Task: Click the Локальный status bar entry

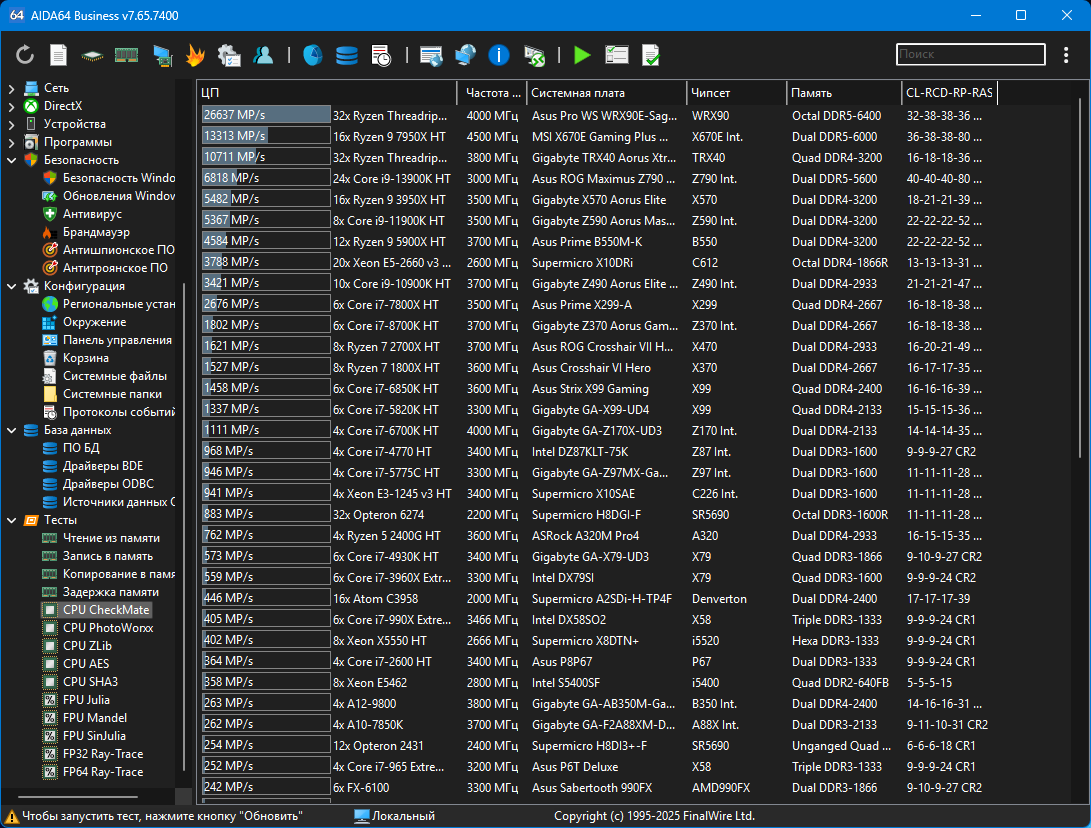Action: [395, 816]
